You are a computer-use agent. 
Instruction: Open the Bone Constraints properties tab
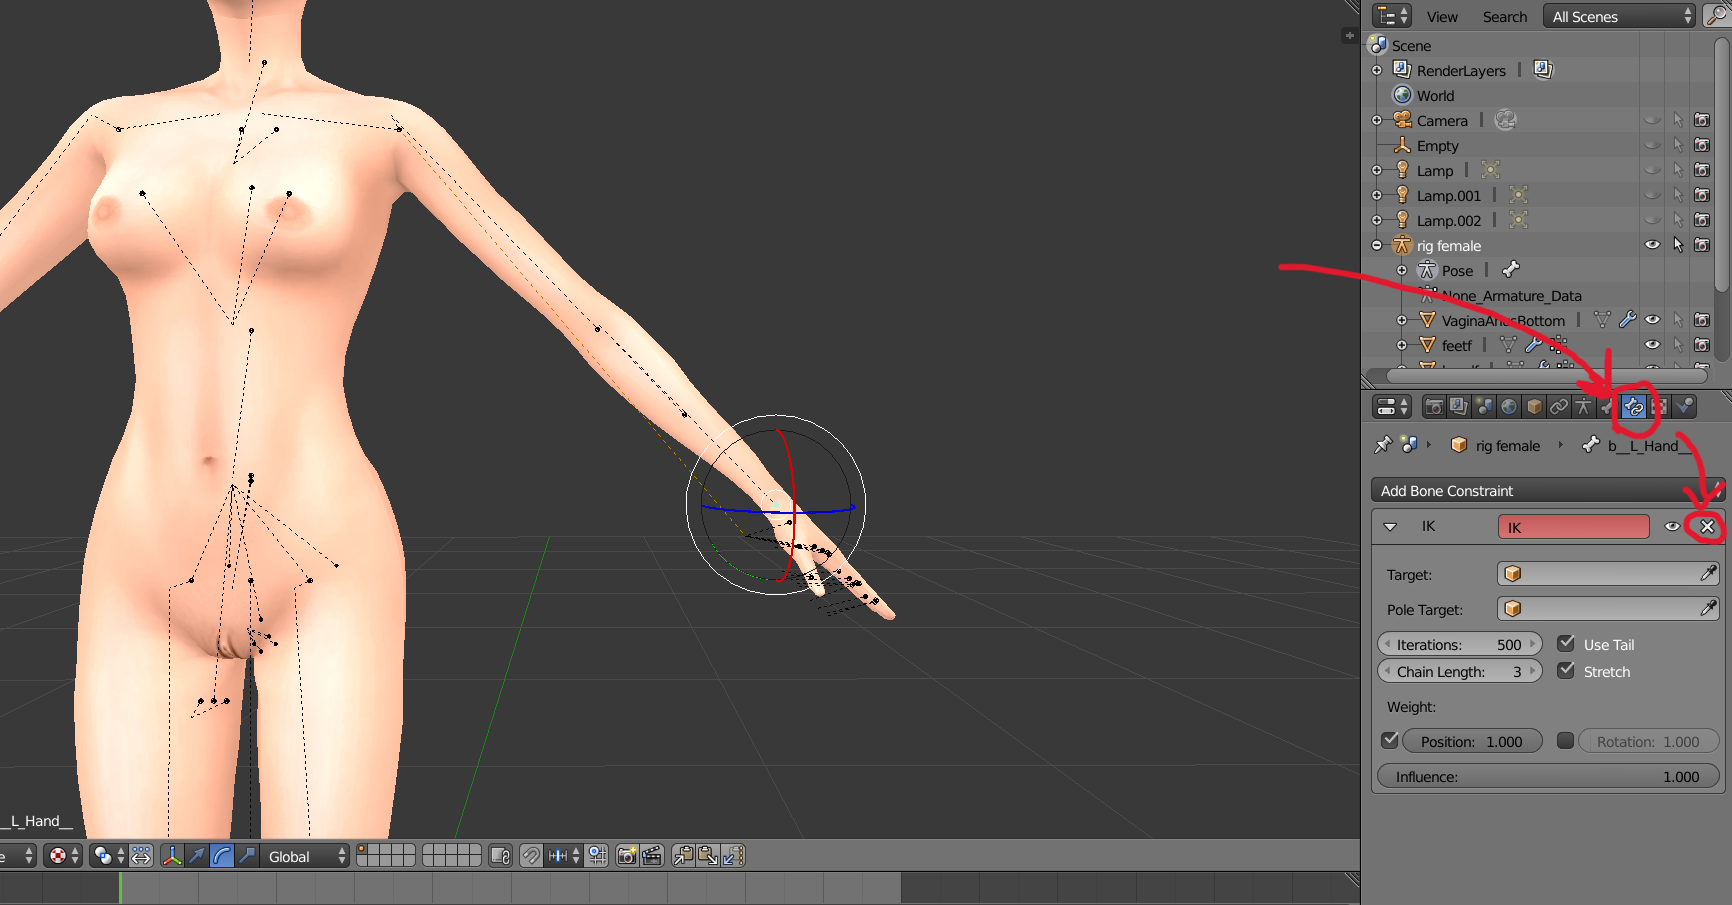[1633, 407]
